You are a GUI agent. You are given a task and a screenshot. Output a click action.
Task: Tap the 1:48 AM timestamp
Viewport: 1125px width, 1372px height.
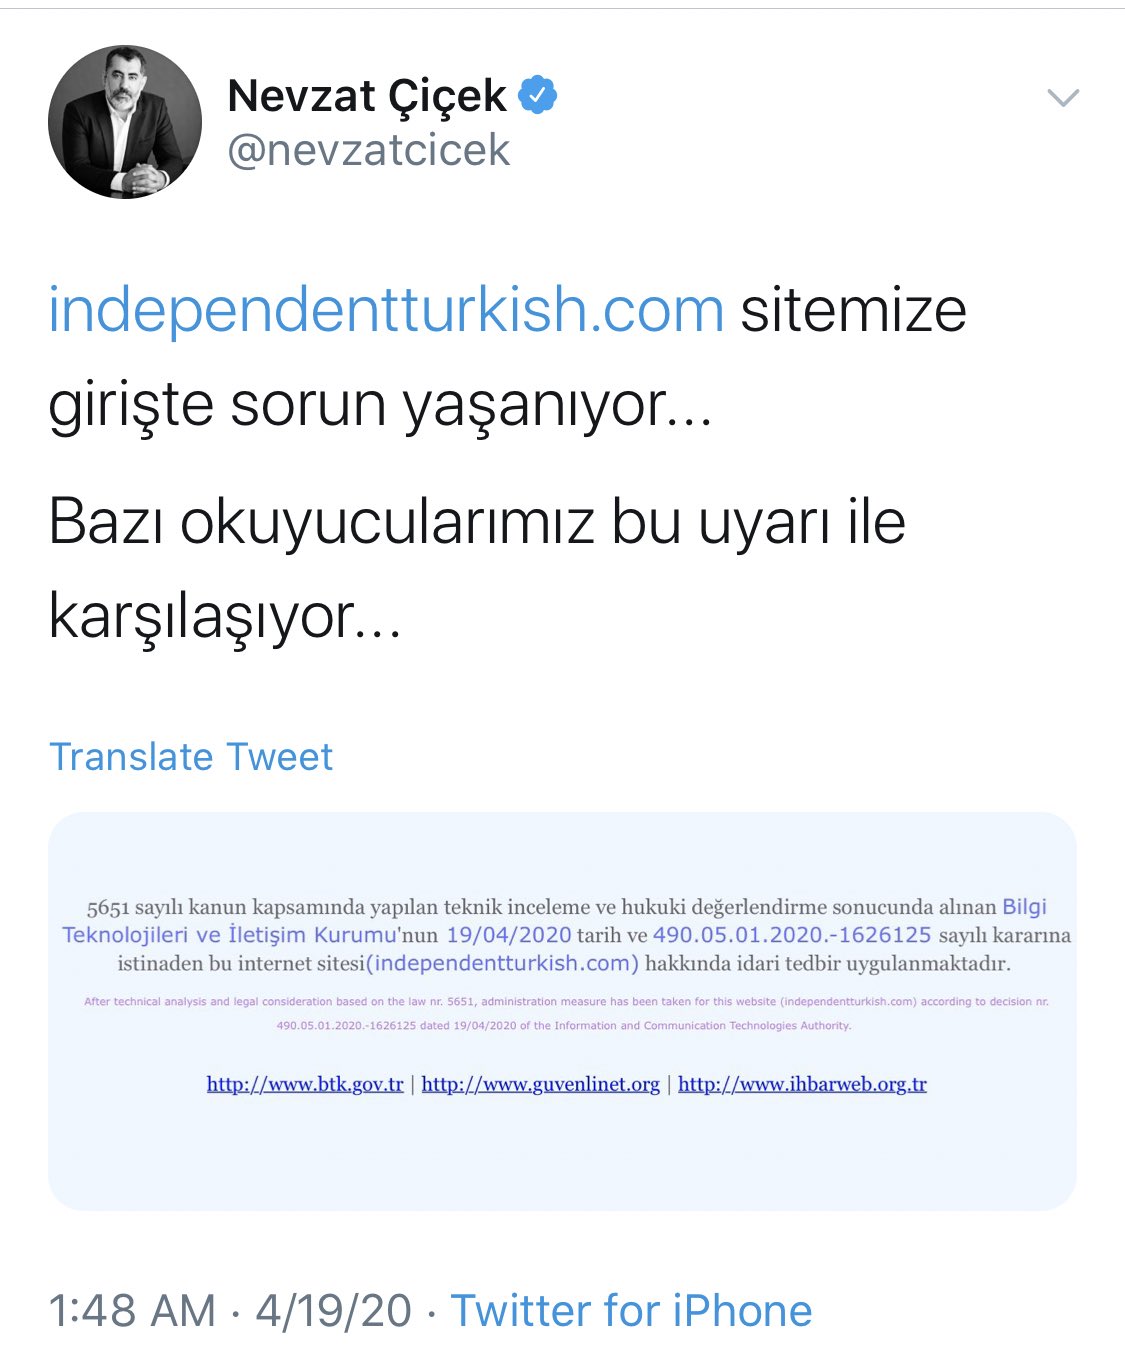pos(132,1311)
